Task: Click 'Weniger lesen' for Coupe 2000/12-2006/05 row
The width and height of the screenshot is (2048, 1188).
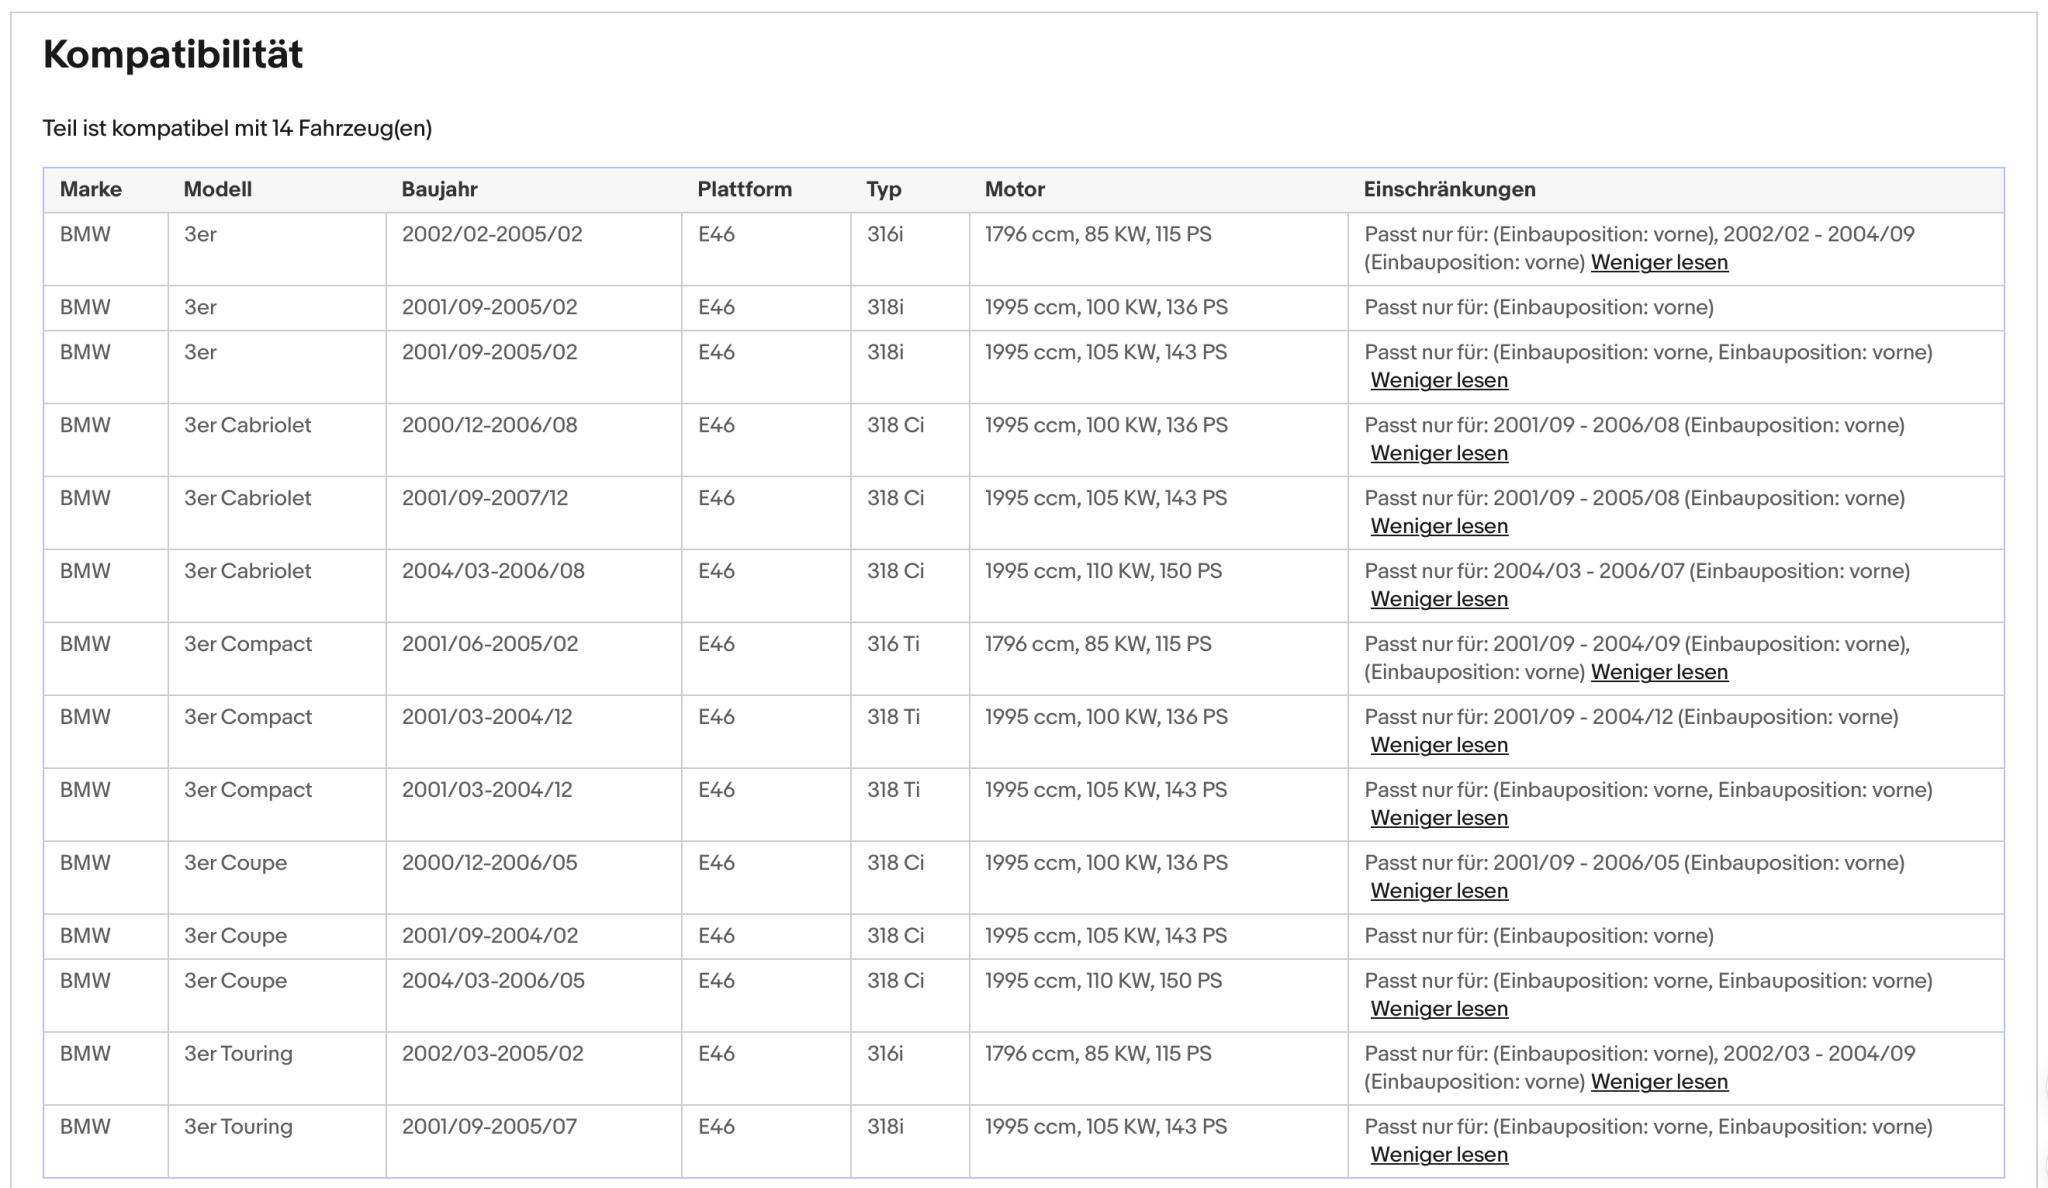Action: 1439,891
